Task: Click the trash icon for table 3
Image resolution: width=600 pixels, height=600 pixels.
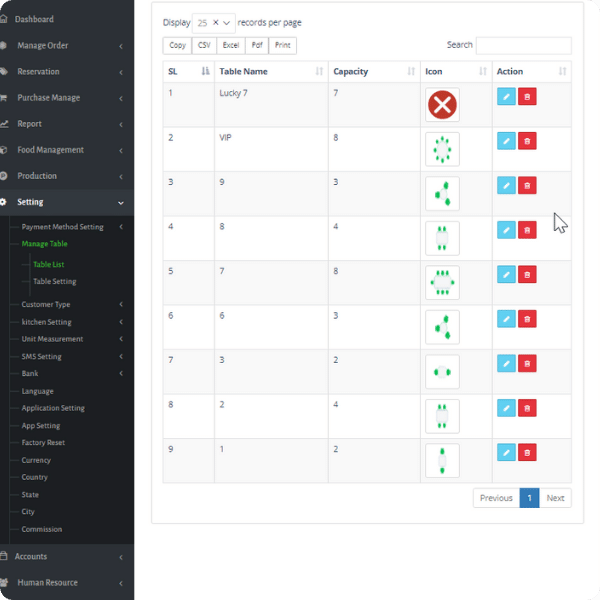Action: [x=527, y=363]
